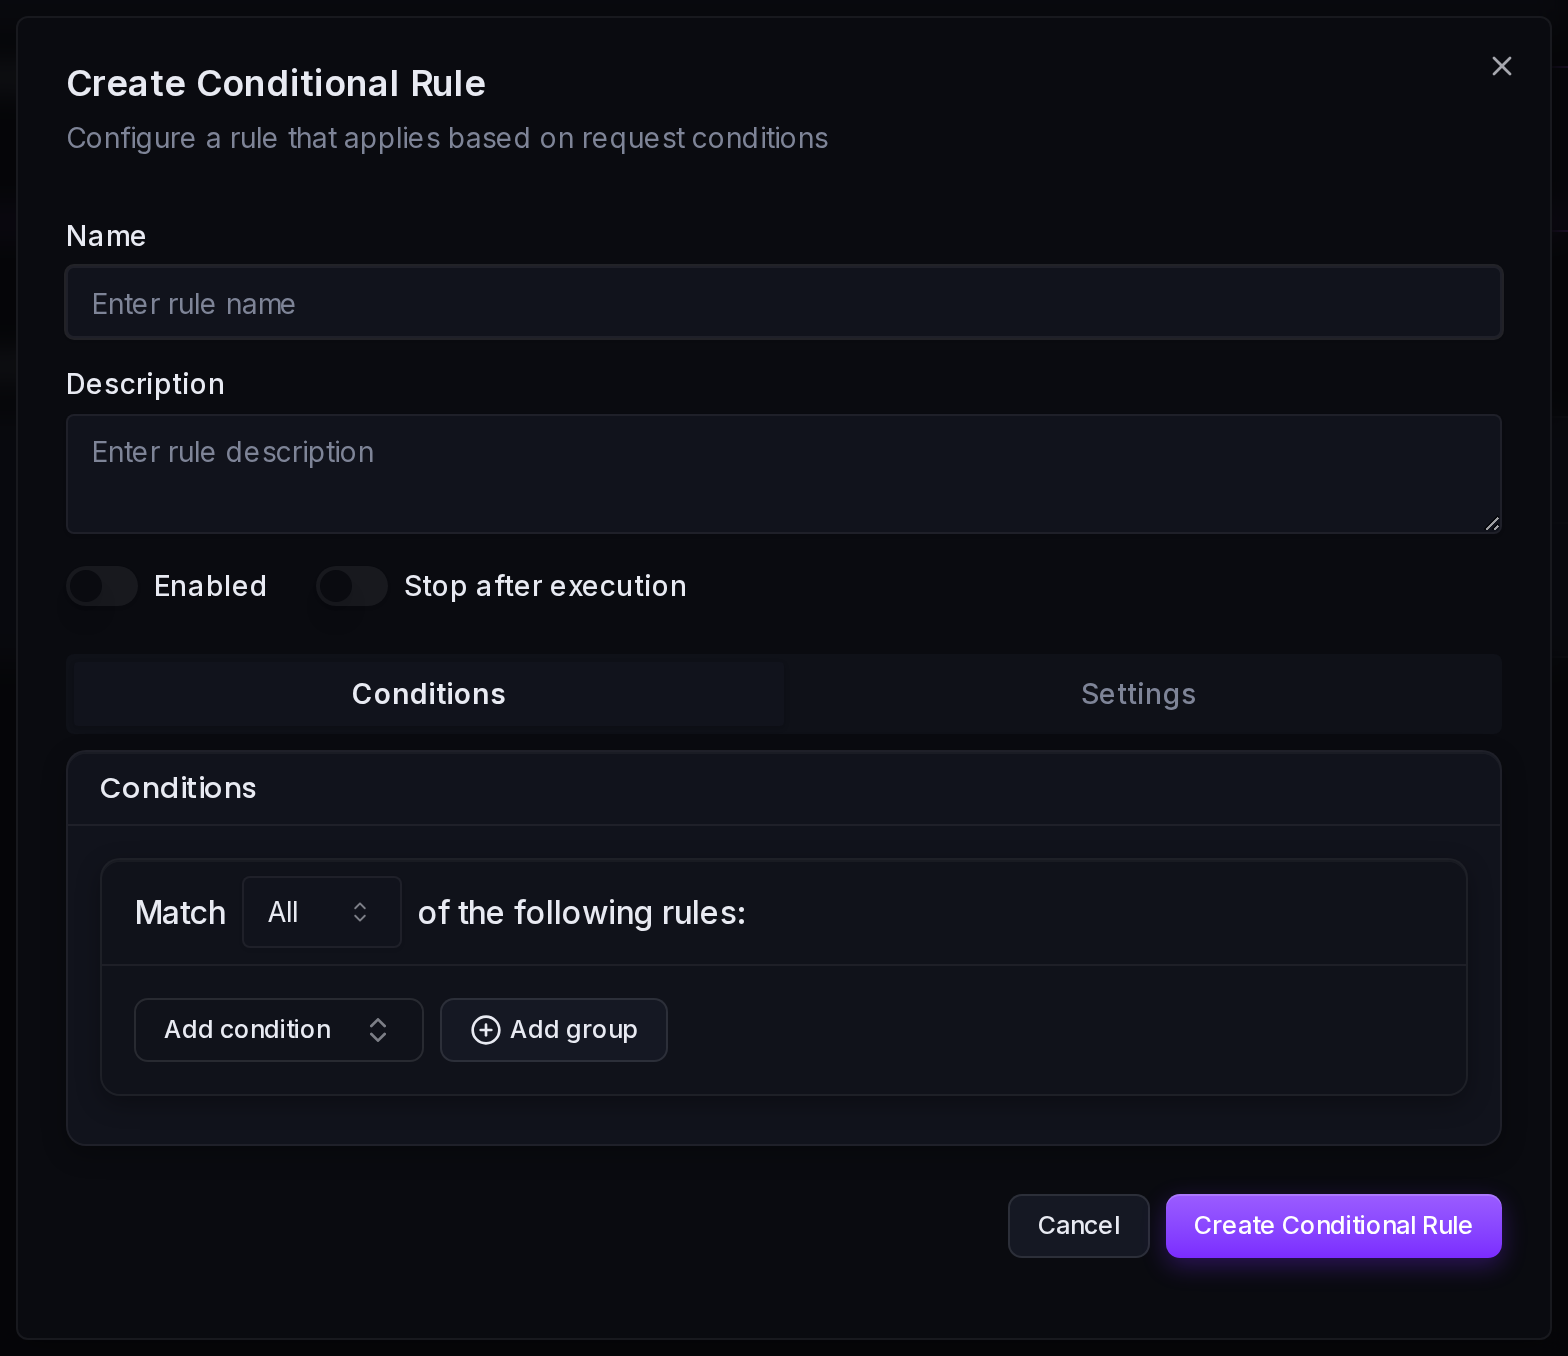Viewport: 1568px width, 1356px height.
Task: Close the Create Conditional Rule dialog
Action: (x=1501, y=66)
